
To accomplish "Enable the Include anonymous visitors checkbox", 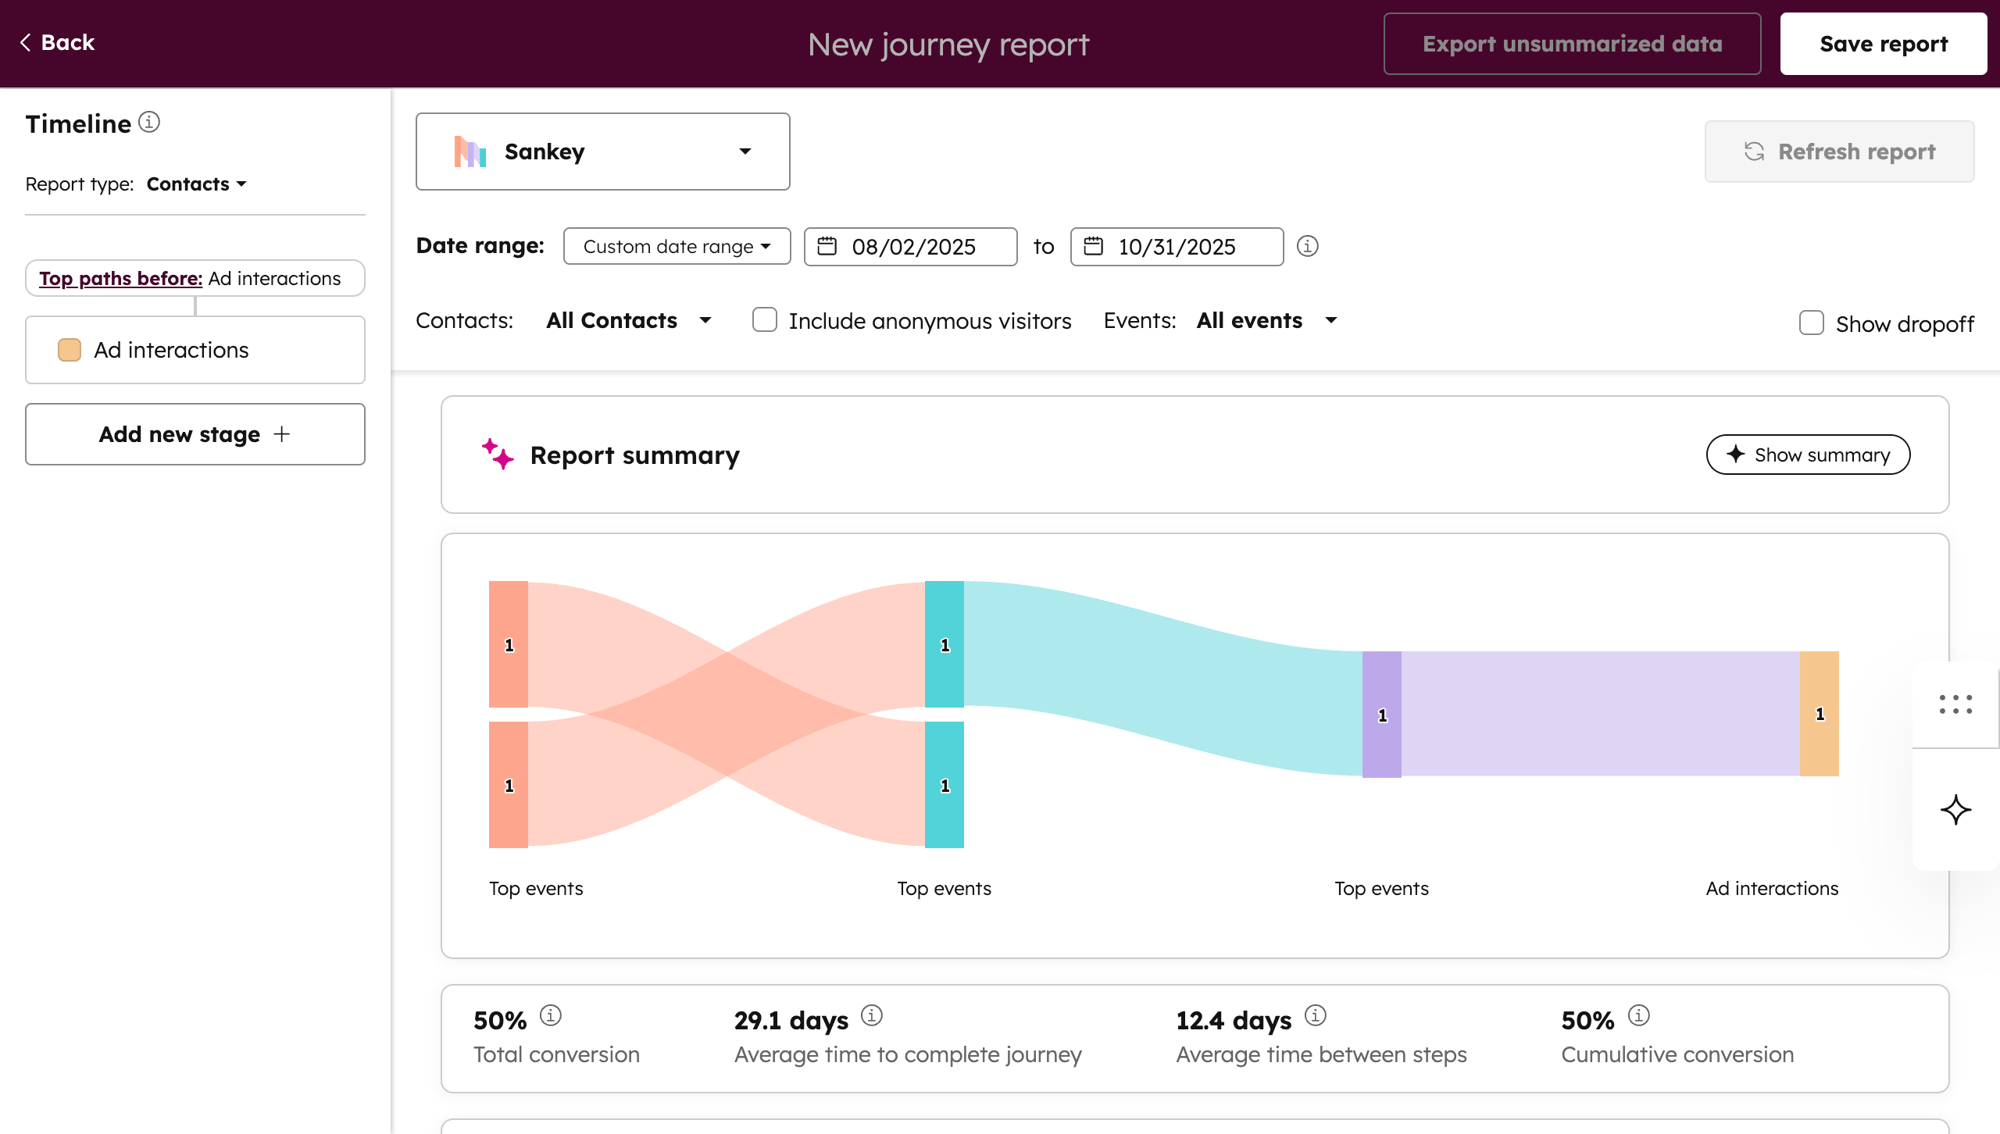I will click(x=764, y=320).
